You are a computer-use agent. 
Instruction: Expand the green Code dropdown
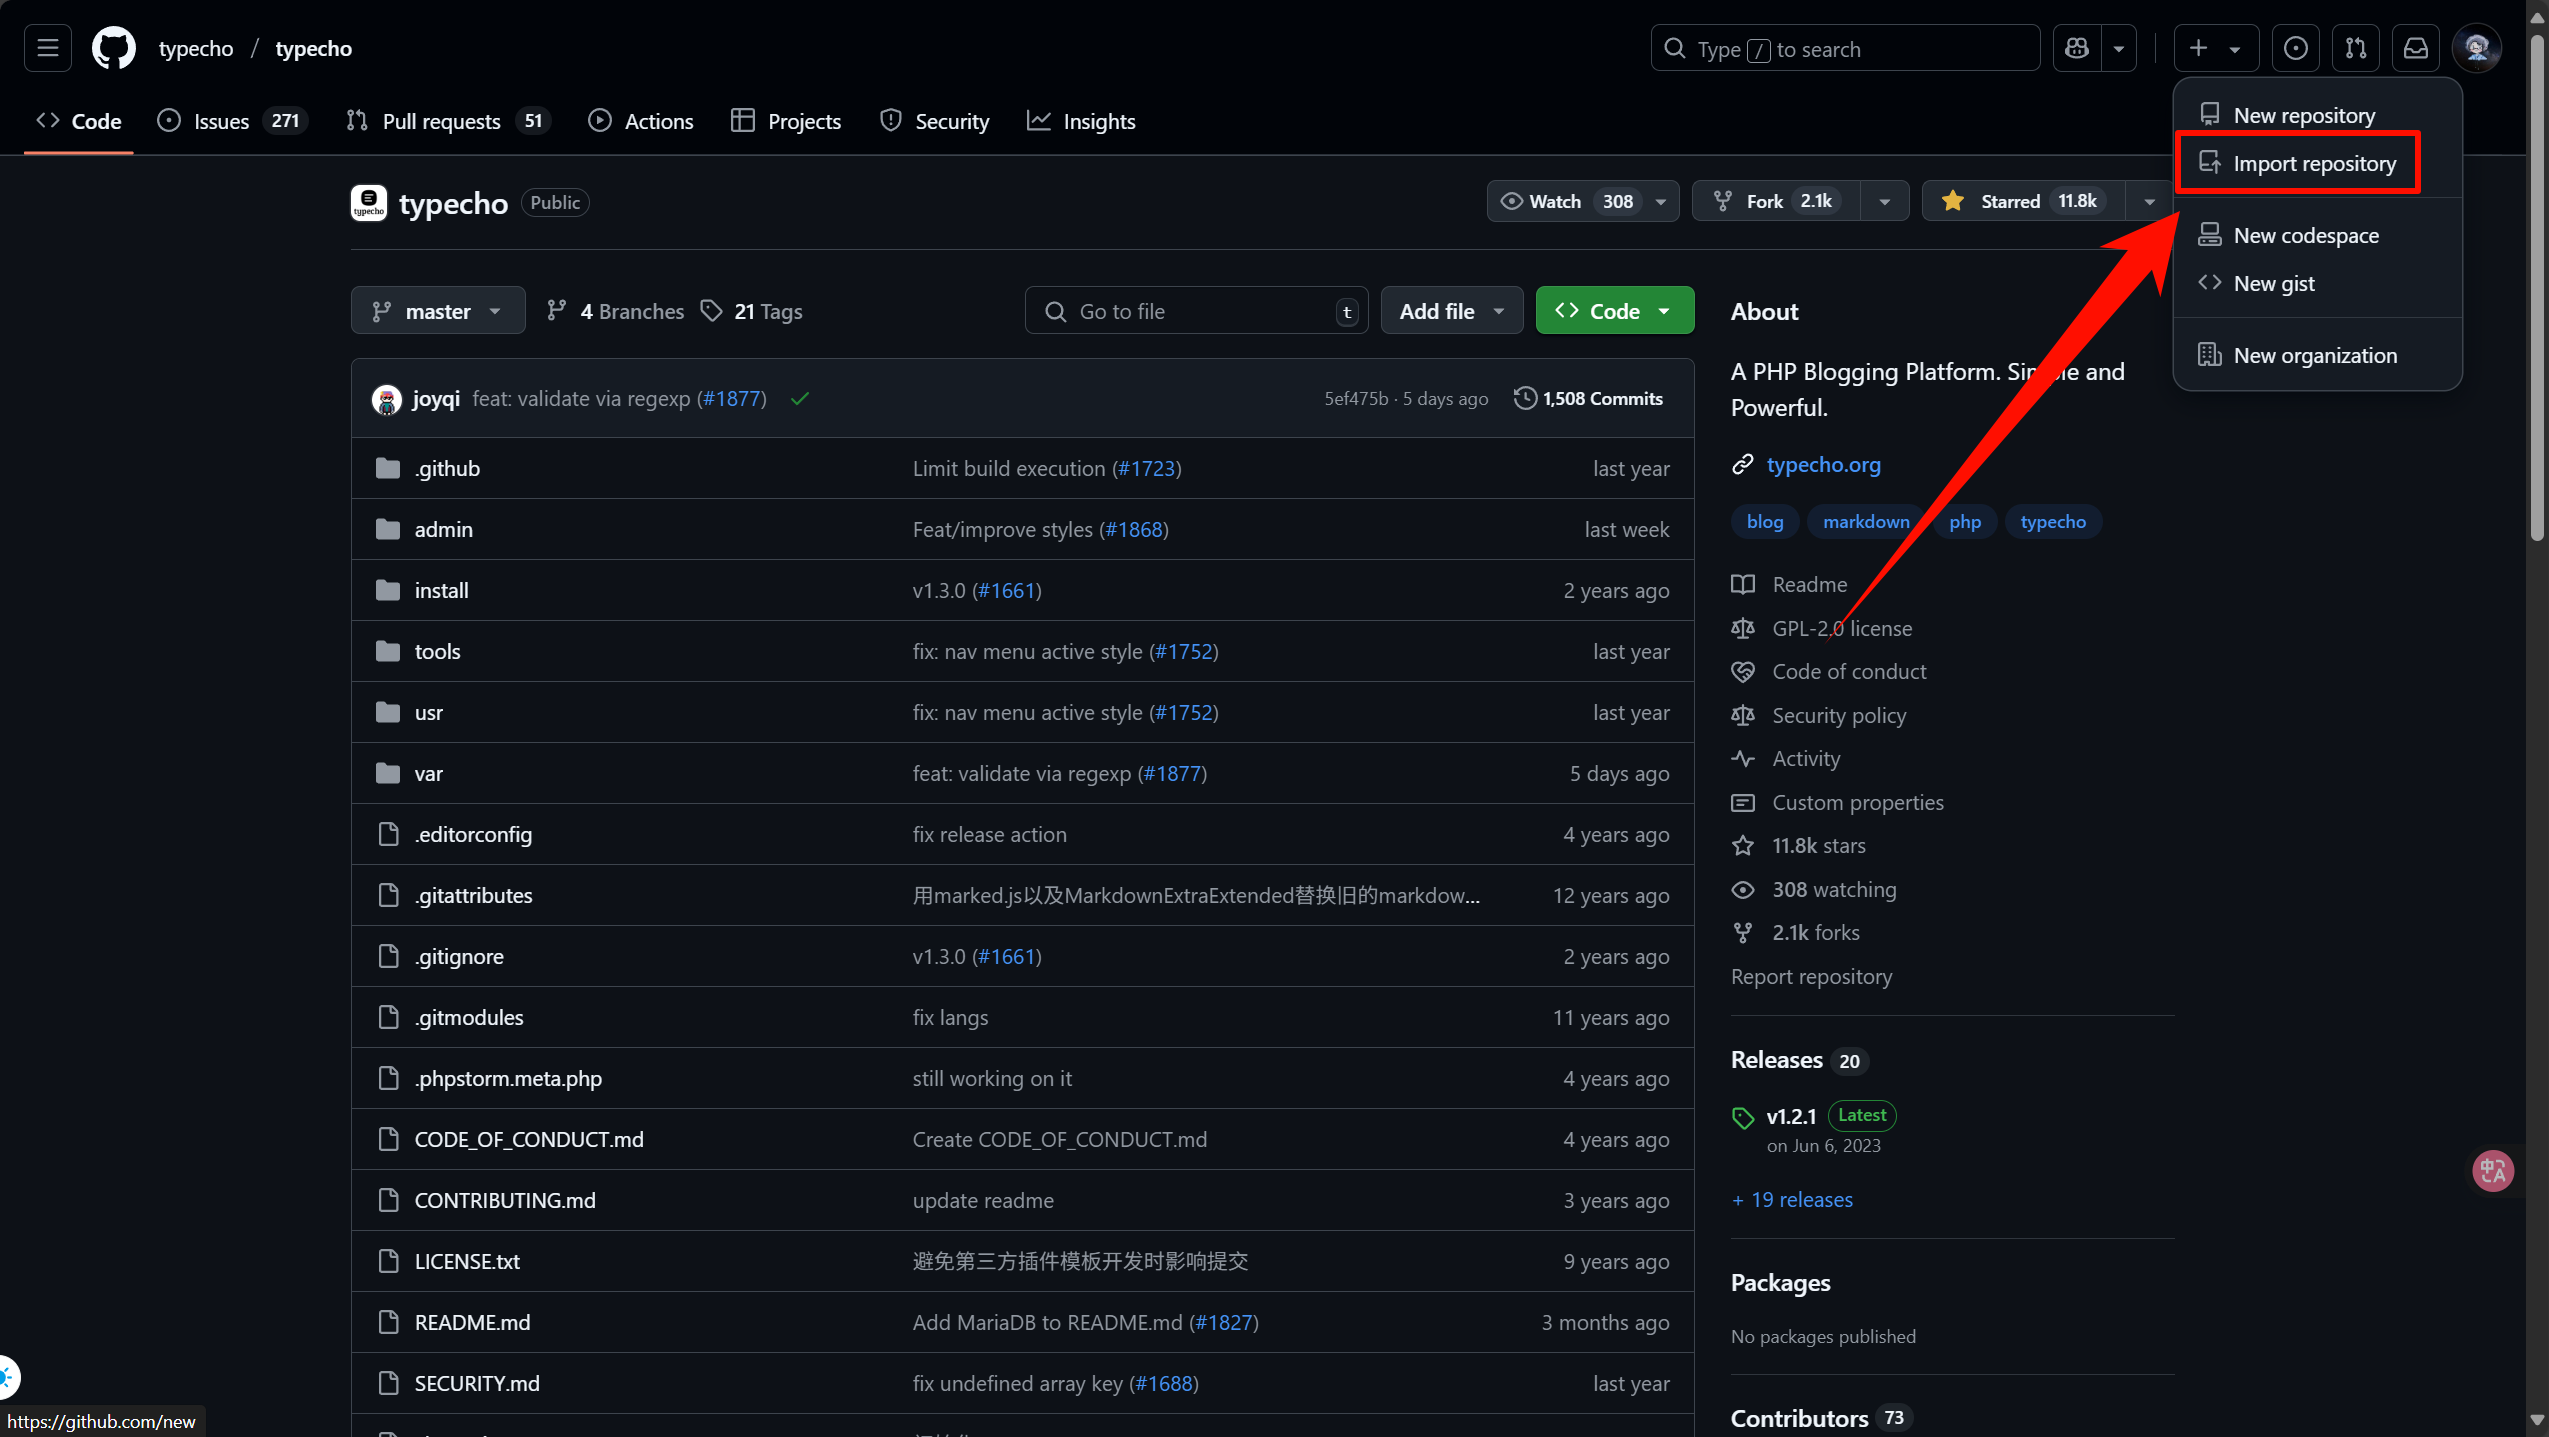pos(1614,311)
